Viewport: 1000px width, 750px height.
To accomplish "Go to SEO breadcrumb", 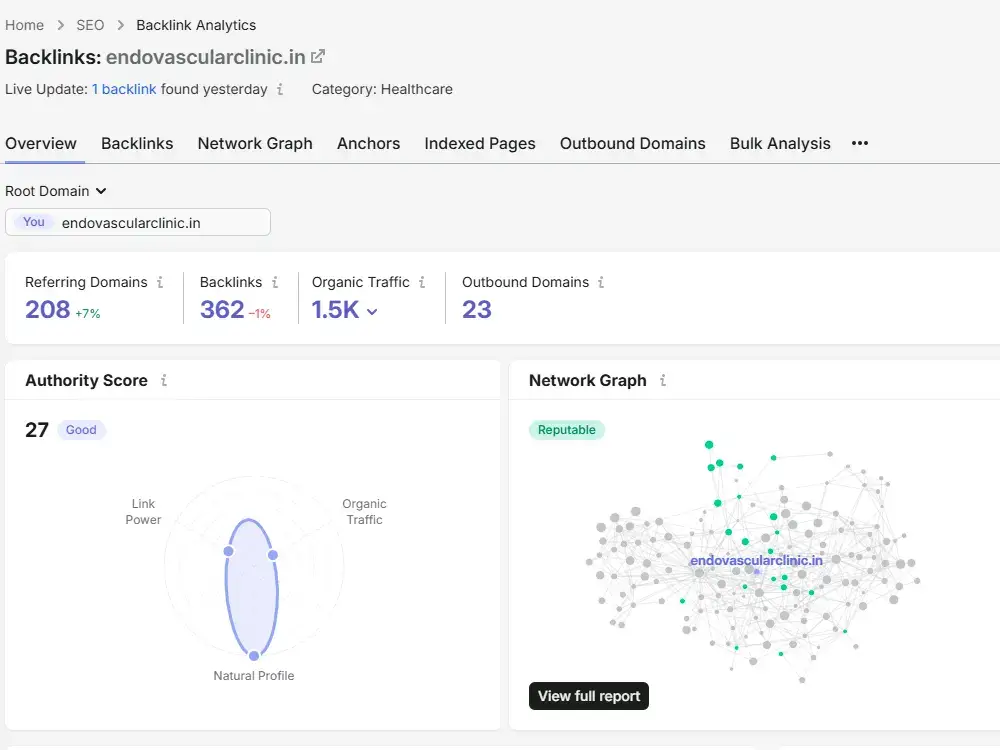I will pyautogui.click(x=90, y=25).
